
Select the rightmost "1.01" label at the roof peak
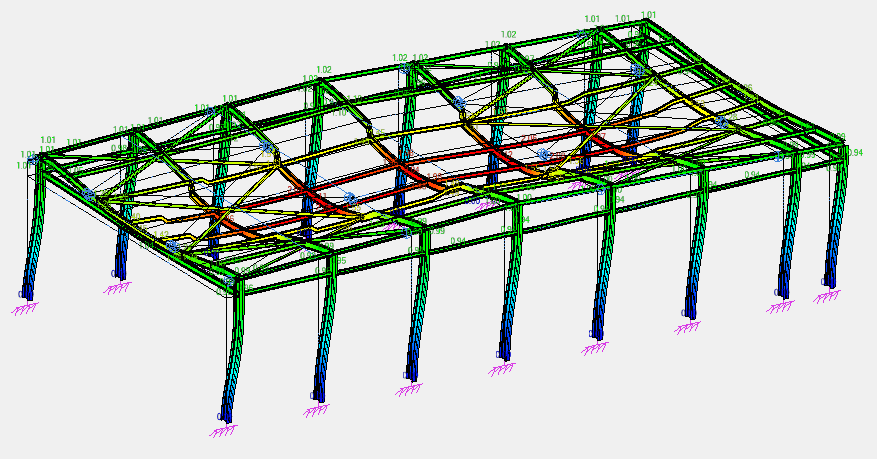point(650,15)
